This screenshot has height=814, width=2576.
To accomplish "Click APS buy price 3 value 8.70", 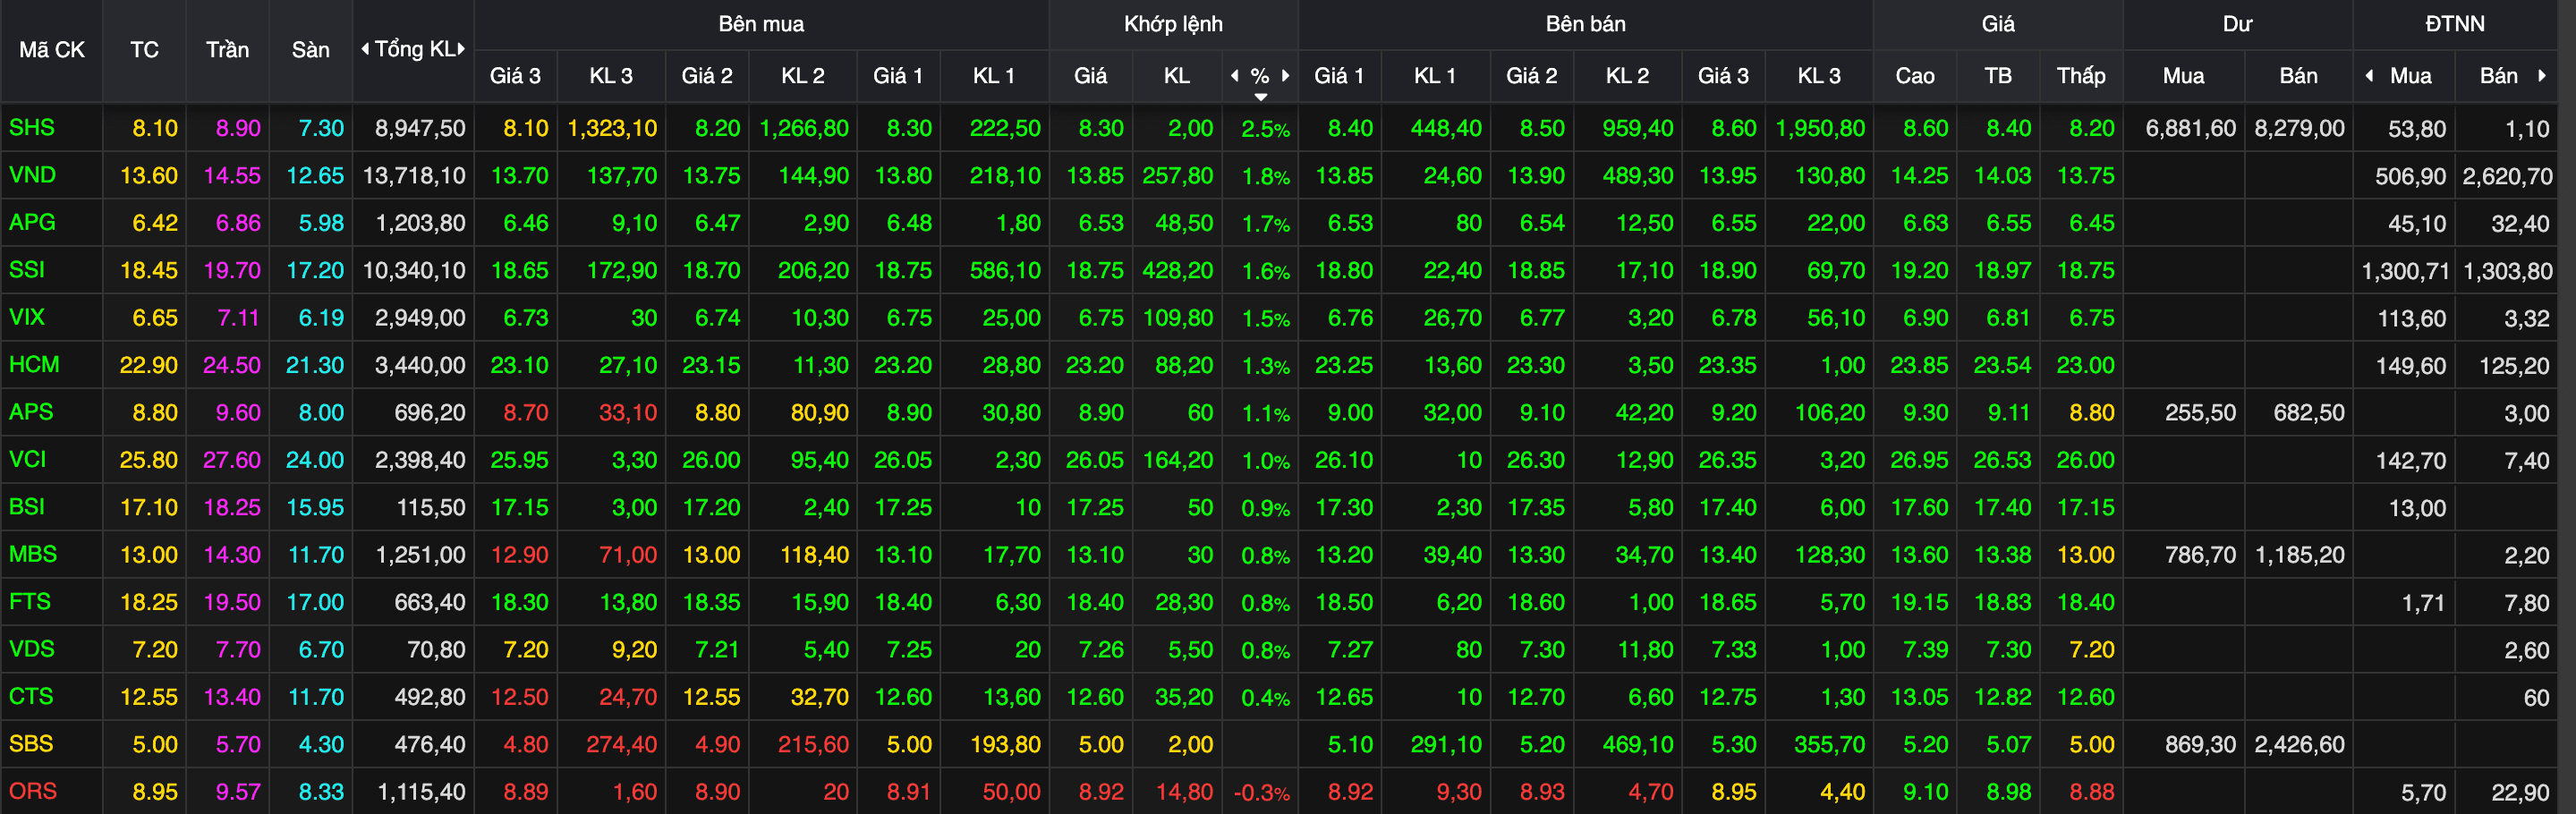I will coord(526,412).
